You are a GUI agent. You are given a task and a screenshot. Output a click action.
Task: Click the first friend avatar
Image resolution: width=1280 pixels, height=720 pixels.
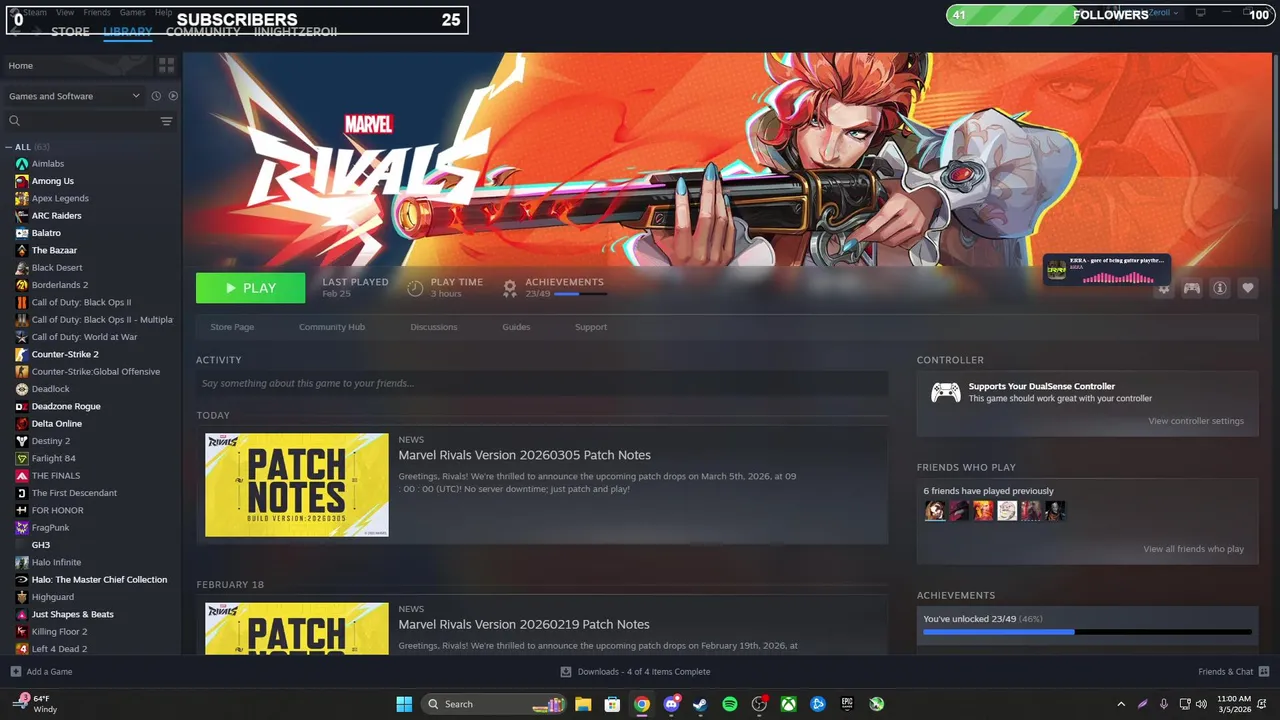[x=935, y=511]
